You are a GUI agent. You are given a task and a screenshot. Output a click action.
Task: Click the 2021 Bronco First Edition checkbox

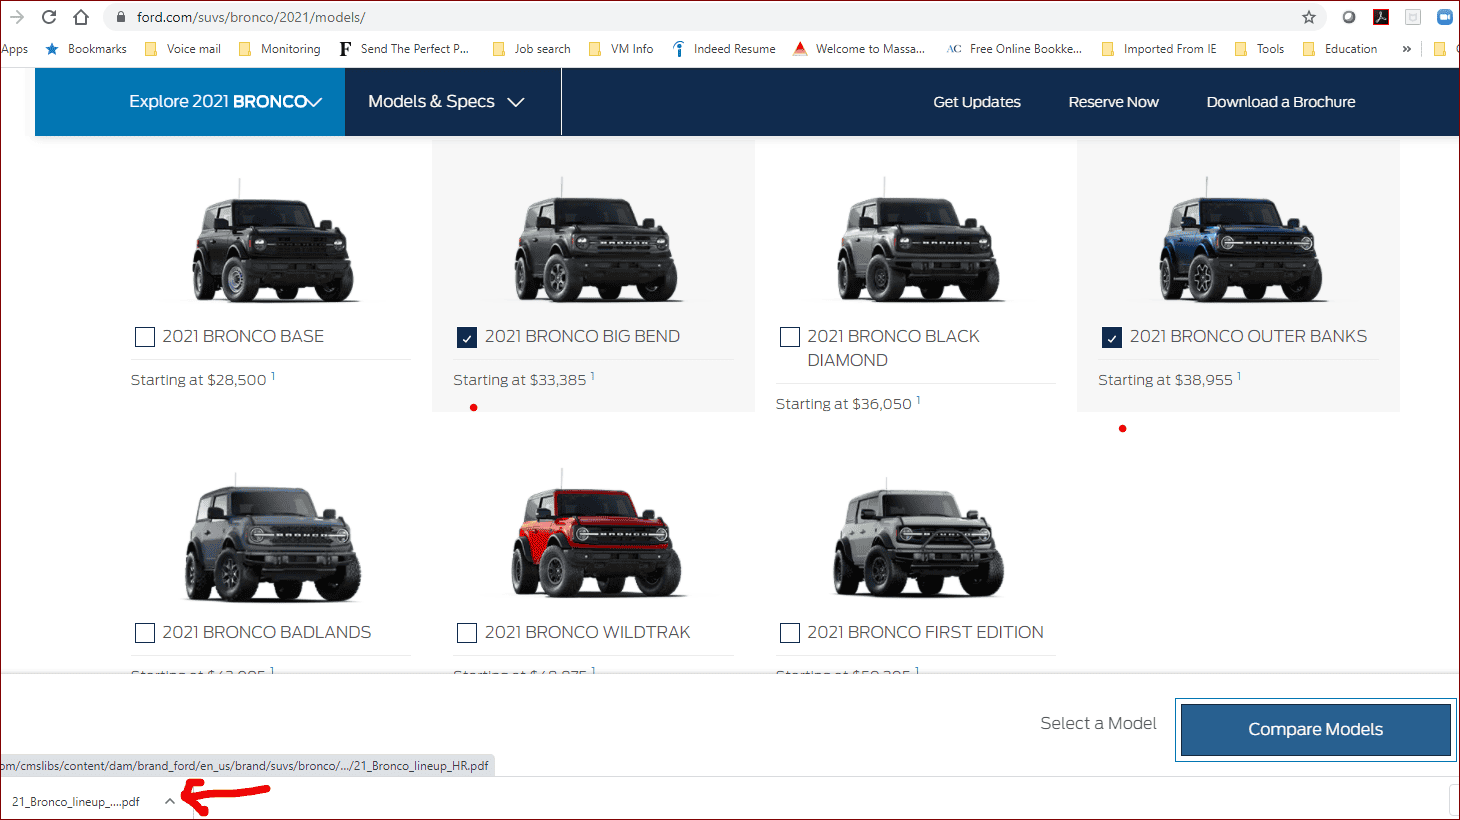pyautogui.click(x=790, y=633)
